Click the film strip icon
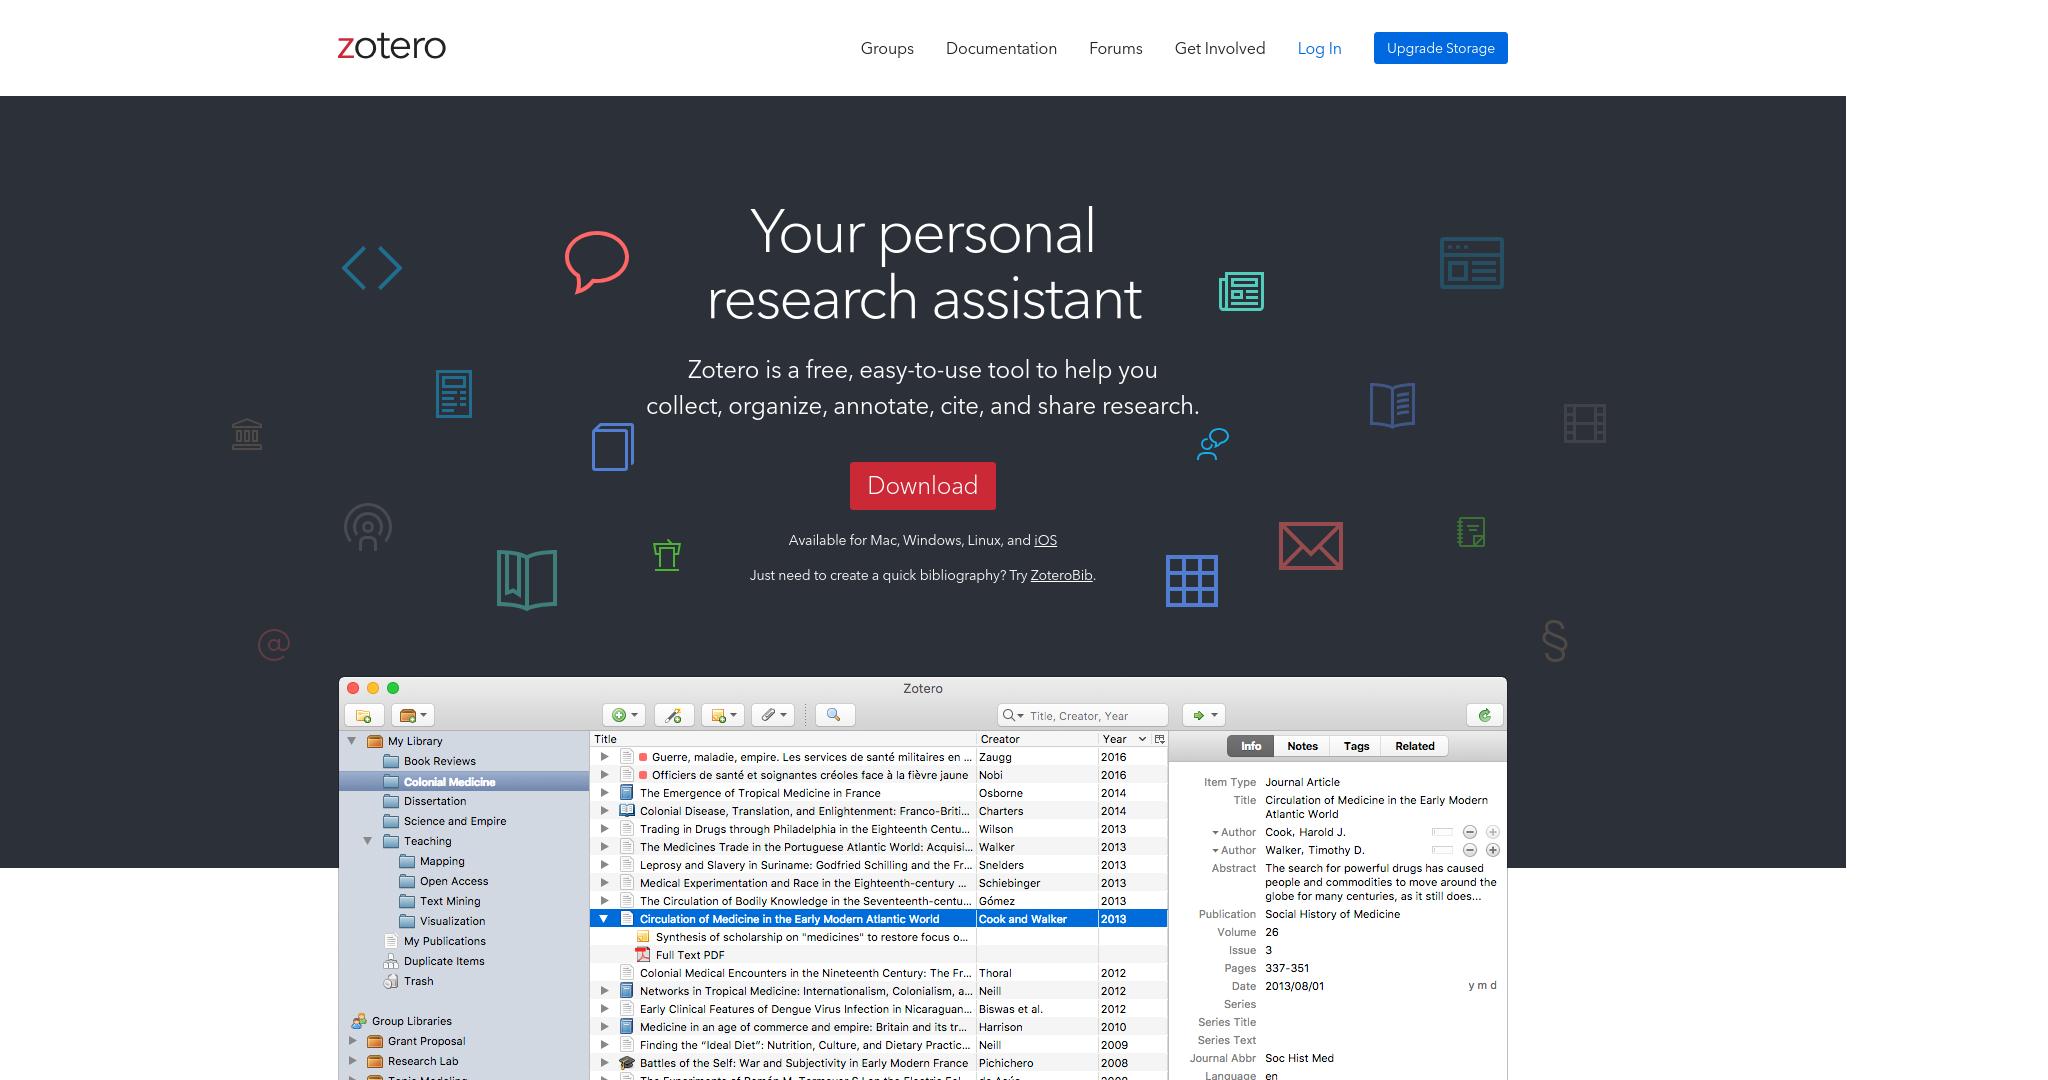The image size is (2048, 1080). [1585, 423]
